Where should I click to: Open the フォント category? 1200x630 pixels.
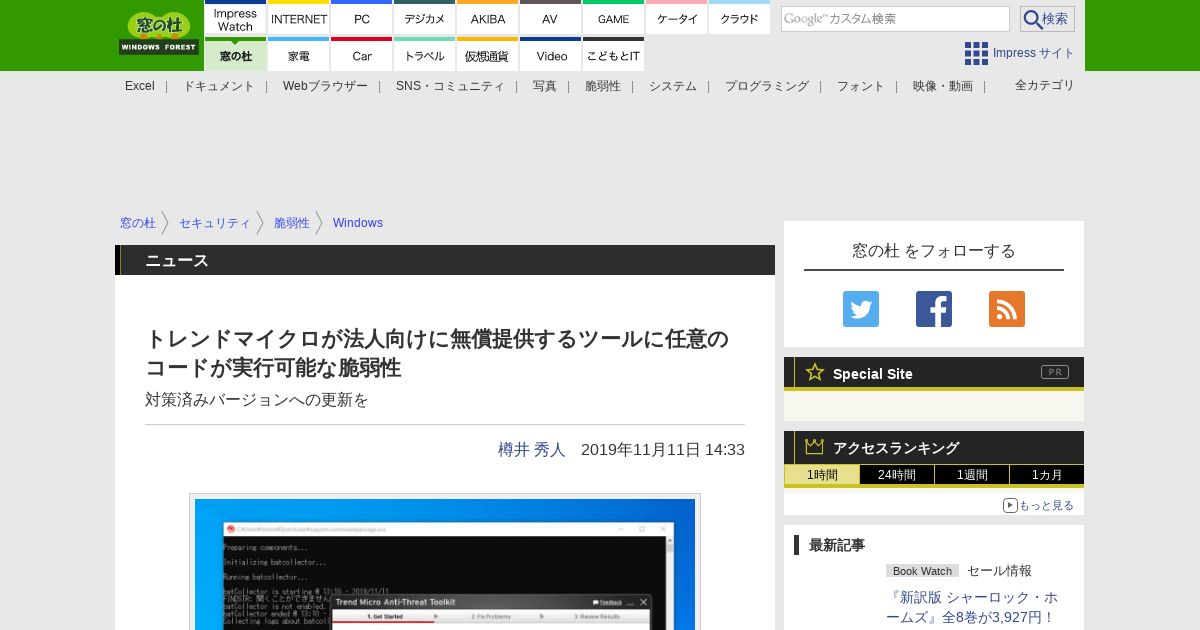pyautogui.click(x=861, y=86)
